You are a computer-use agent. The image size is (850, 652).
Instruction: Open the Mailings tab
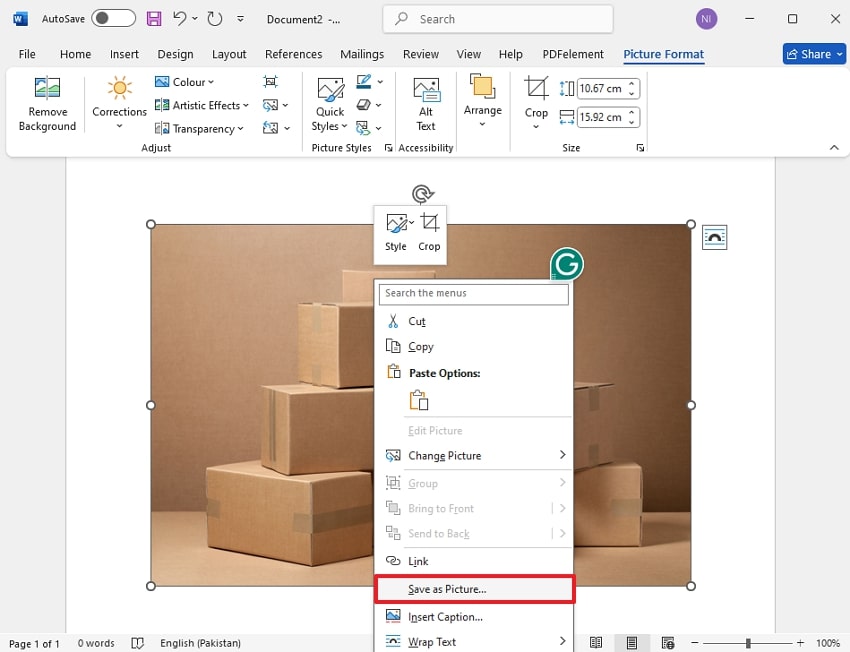tap(362, 54)
